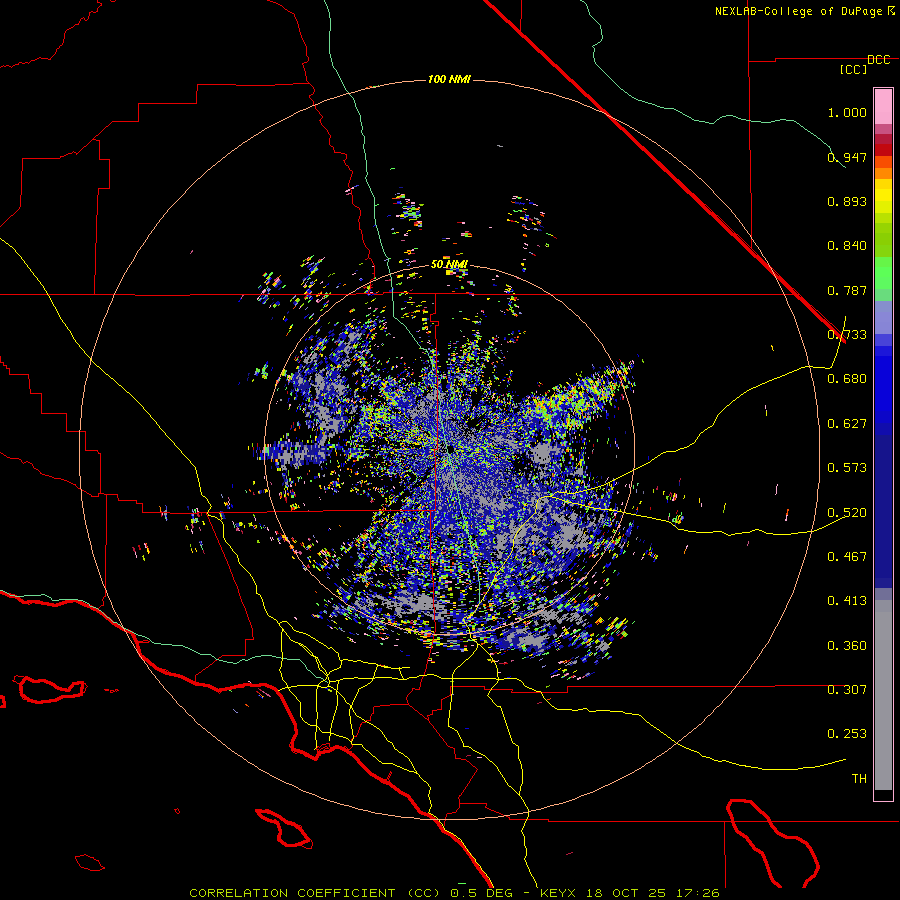The image size is (900, 900).
Task: Click the 0.733 legend value
Action: pyautogui.click(x=847, y=335)
